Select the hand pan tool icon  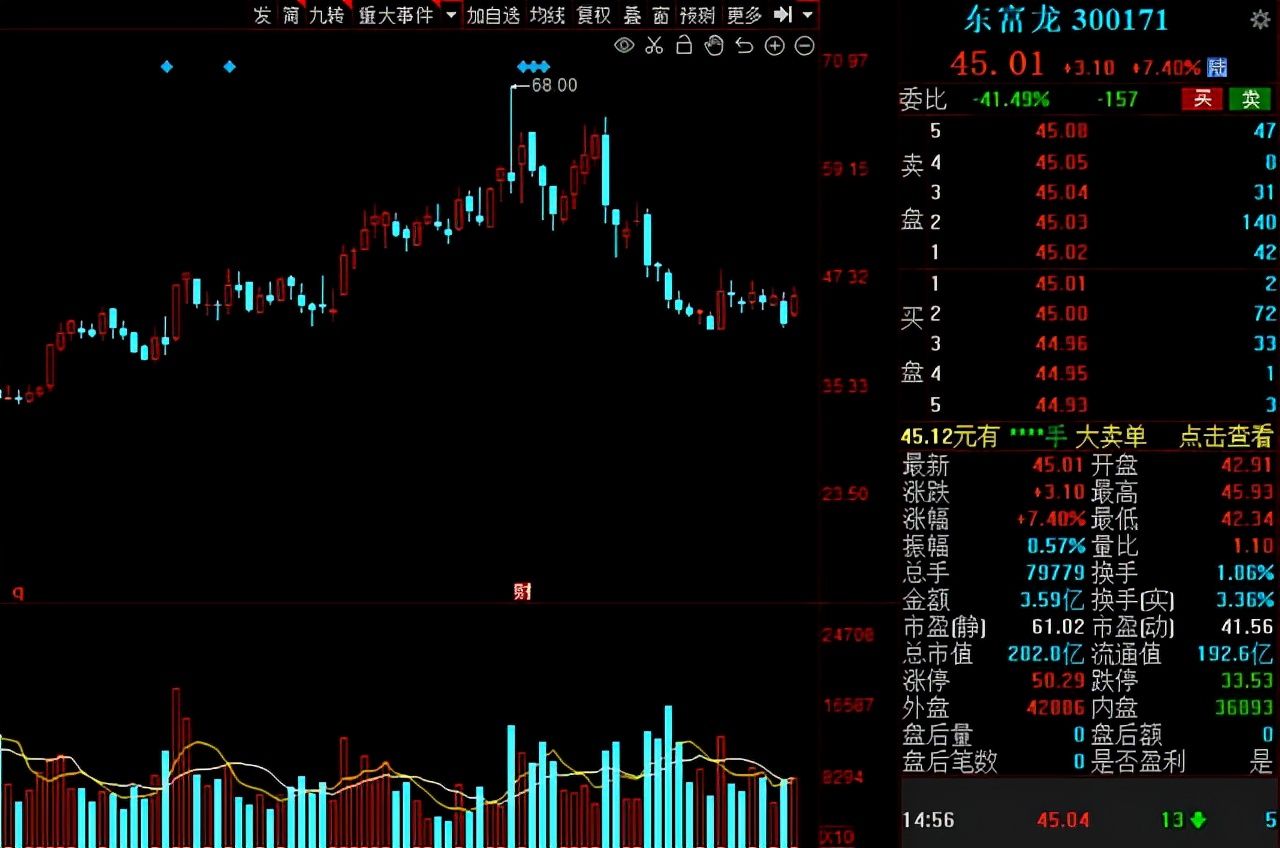click(714, 45)
